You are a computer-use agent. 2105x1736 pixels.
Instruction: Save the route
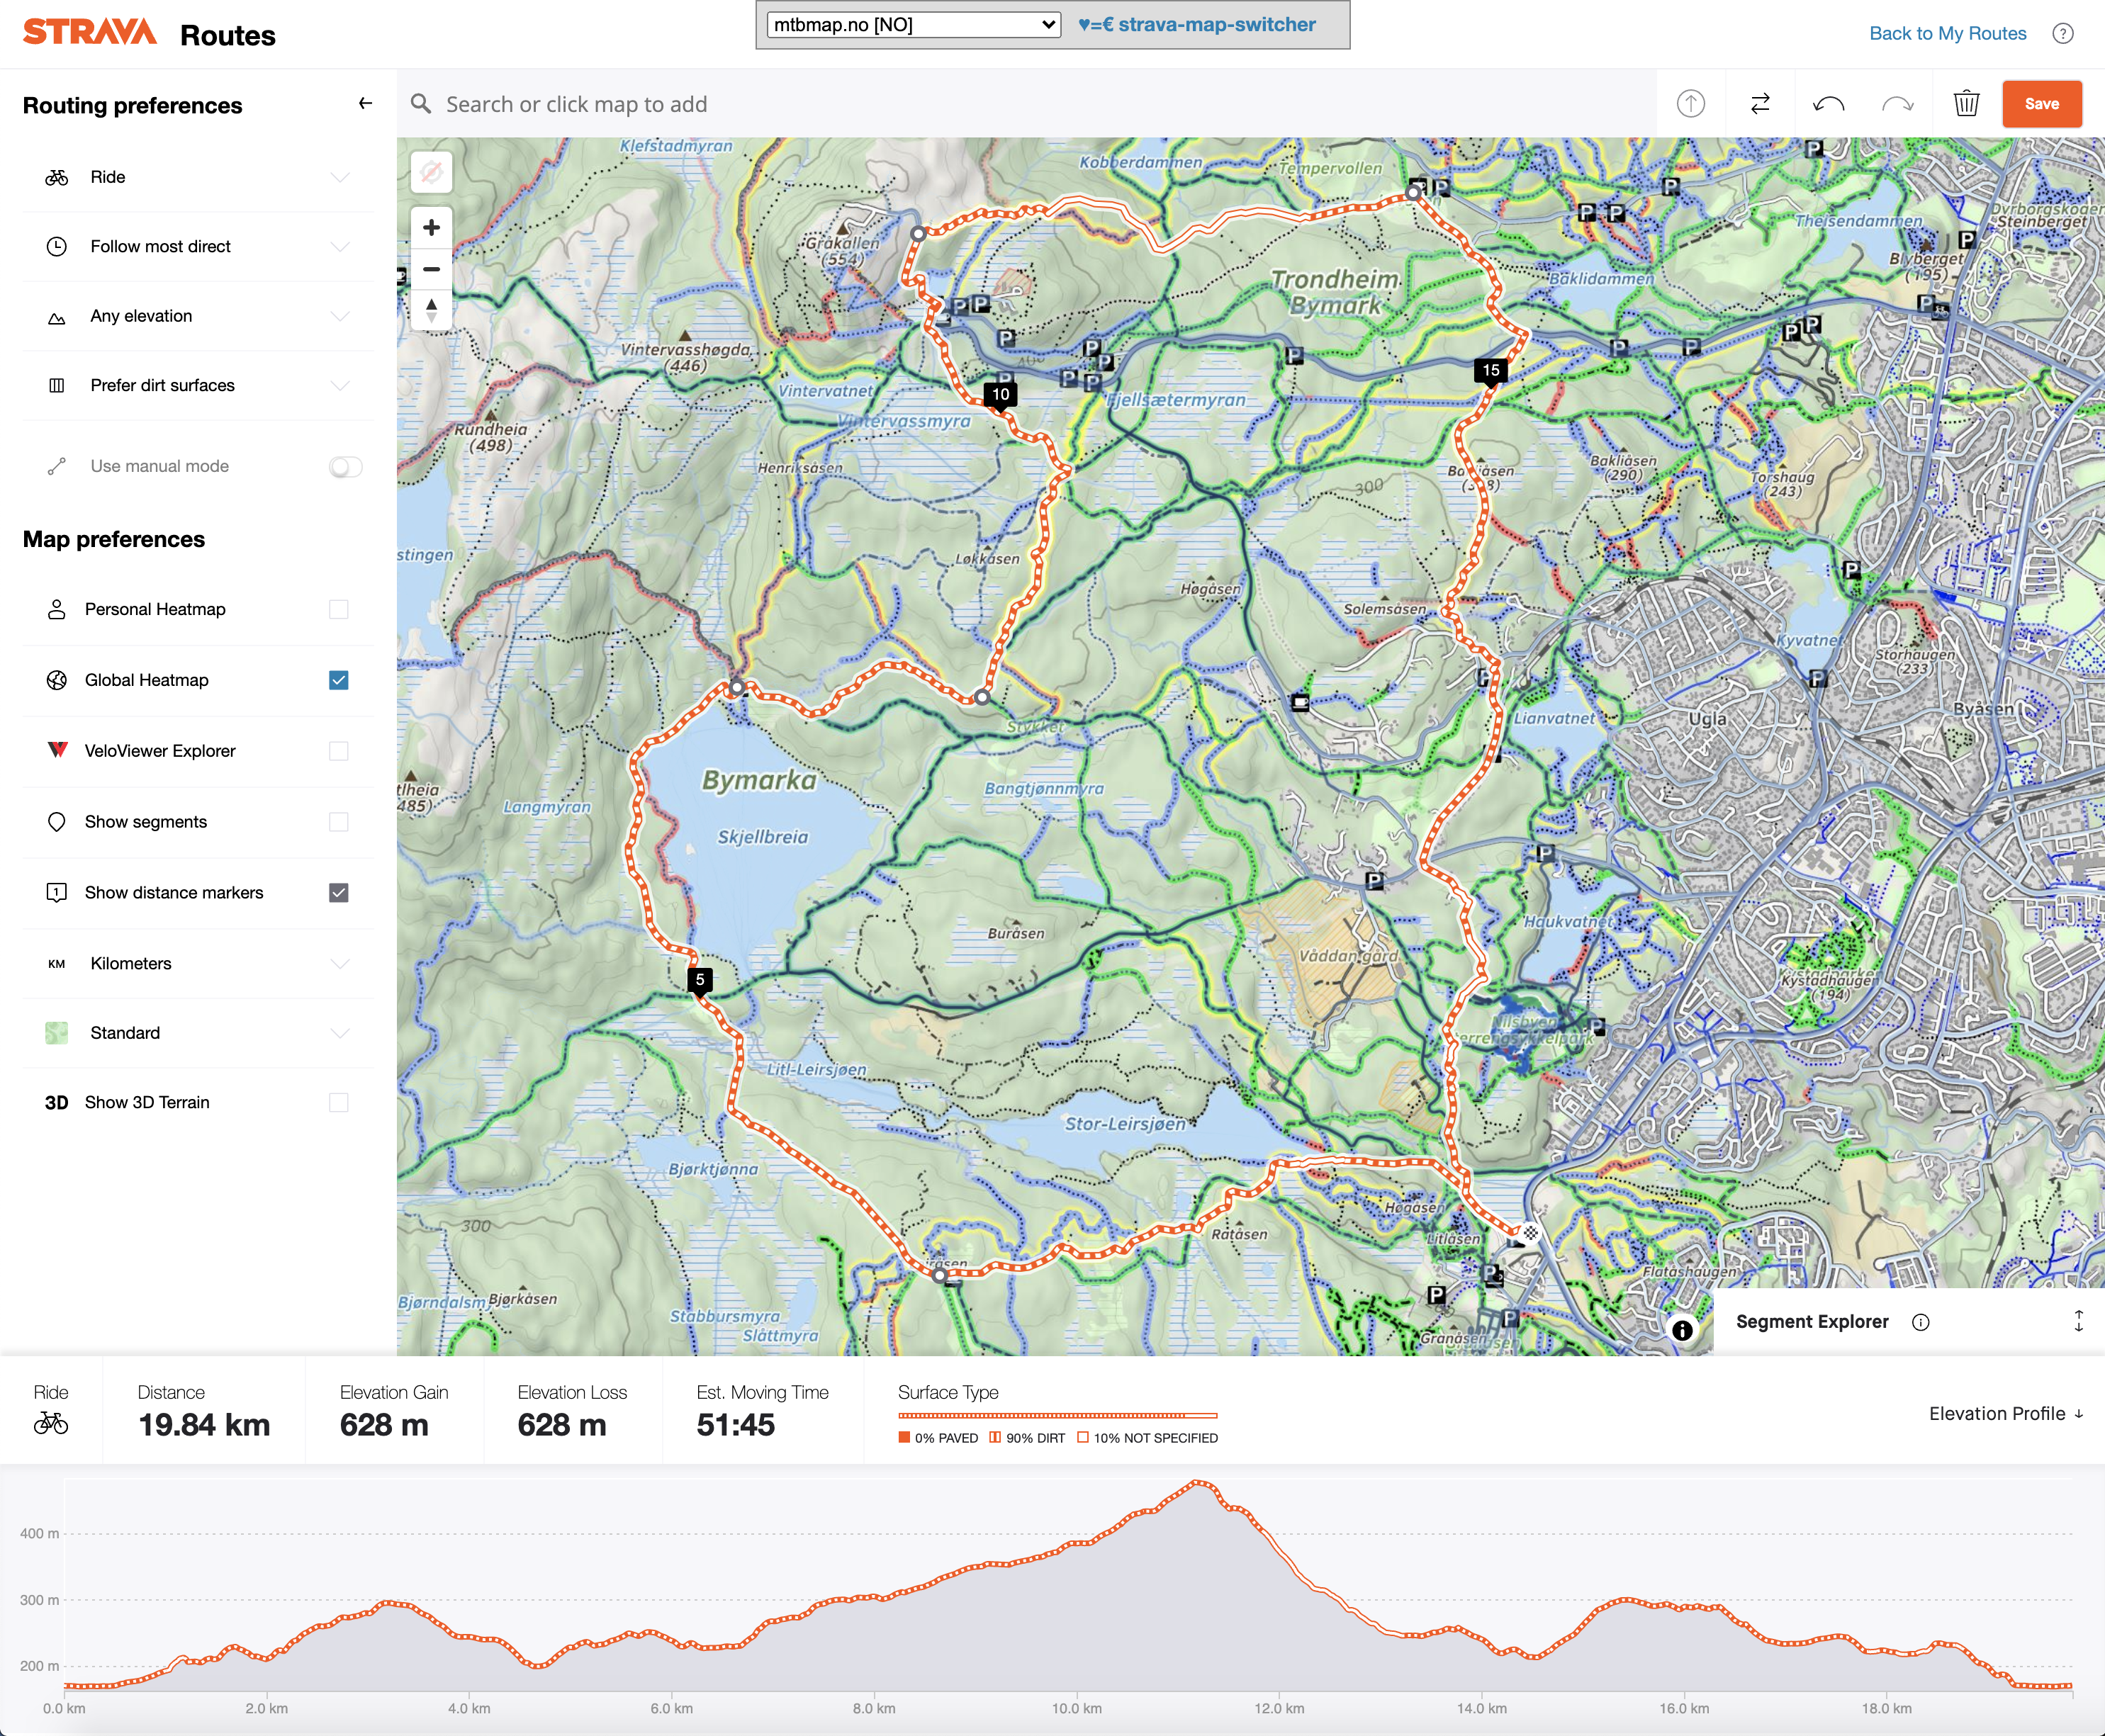(x=2041, y=104)
